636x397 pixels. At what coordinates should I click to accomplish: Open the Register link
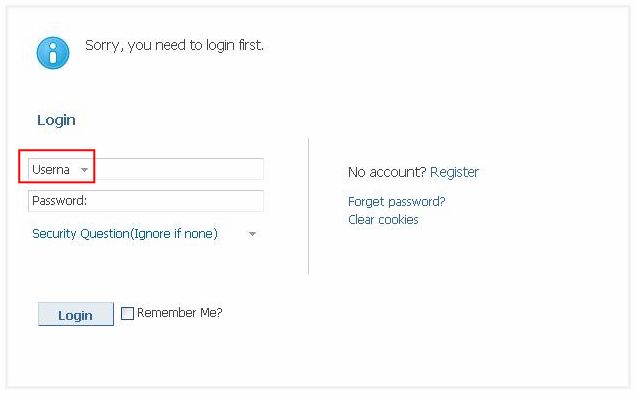[x=454, y=172]
